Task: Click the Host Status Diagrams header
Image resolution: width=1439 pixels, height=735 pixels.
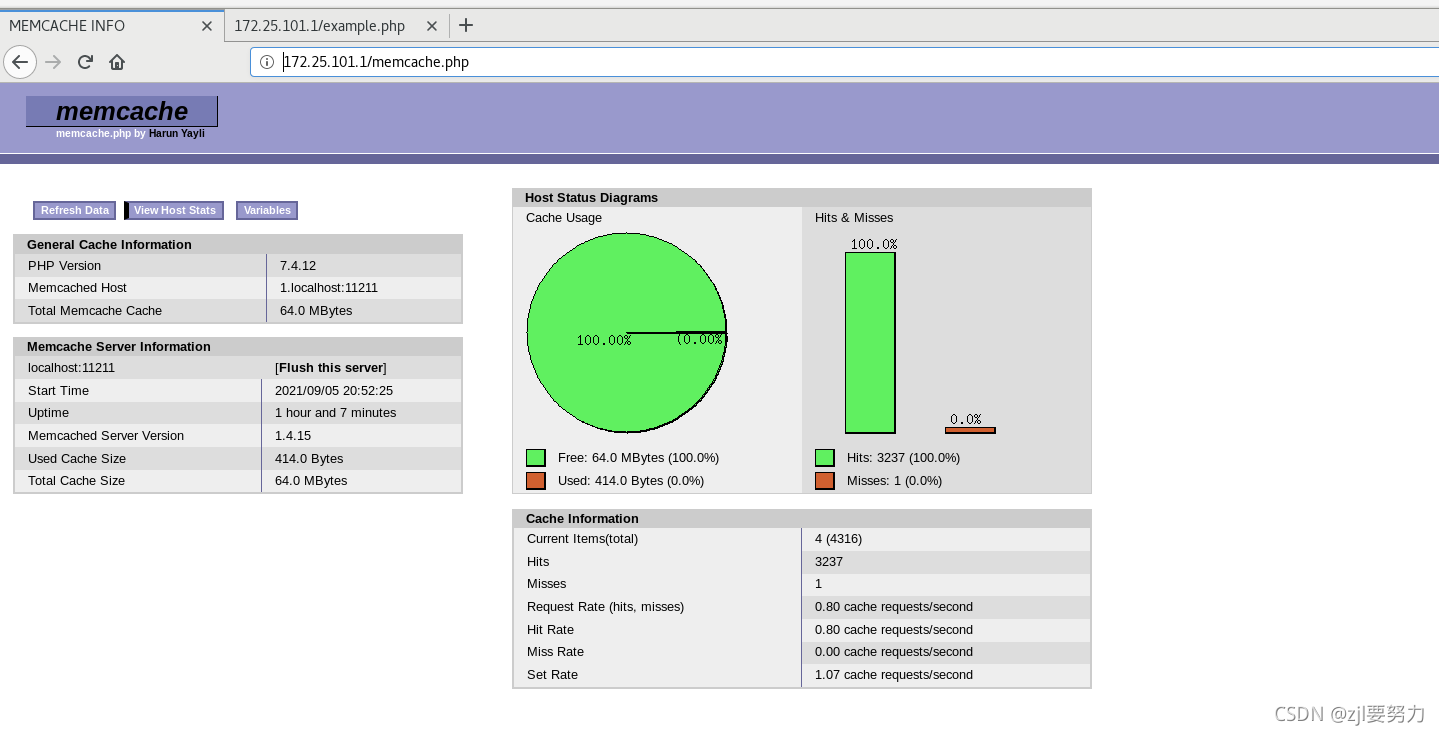Action: (591, 198)
